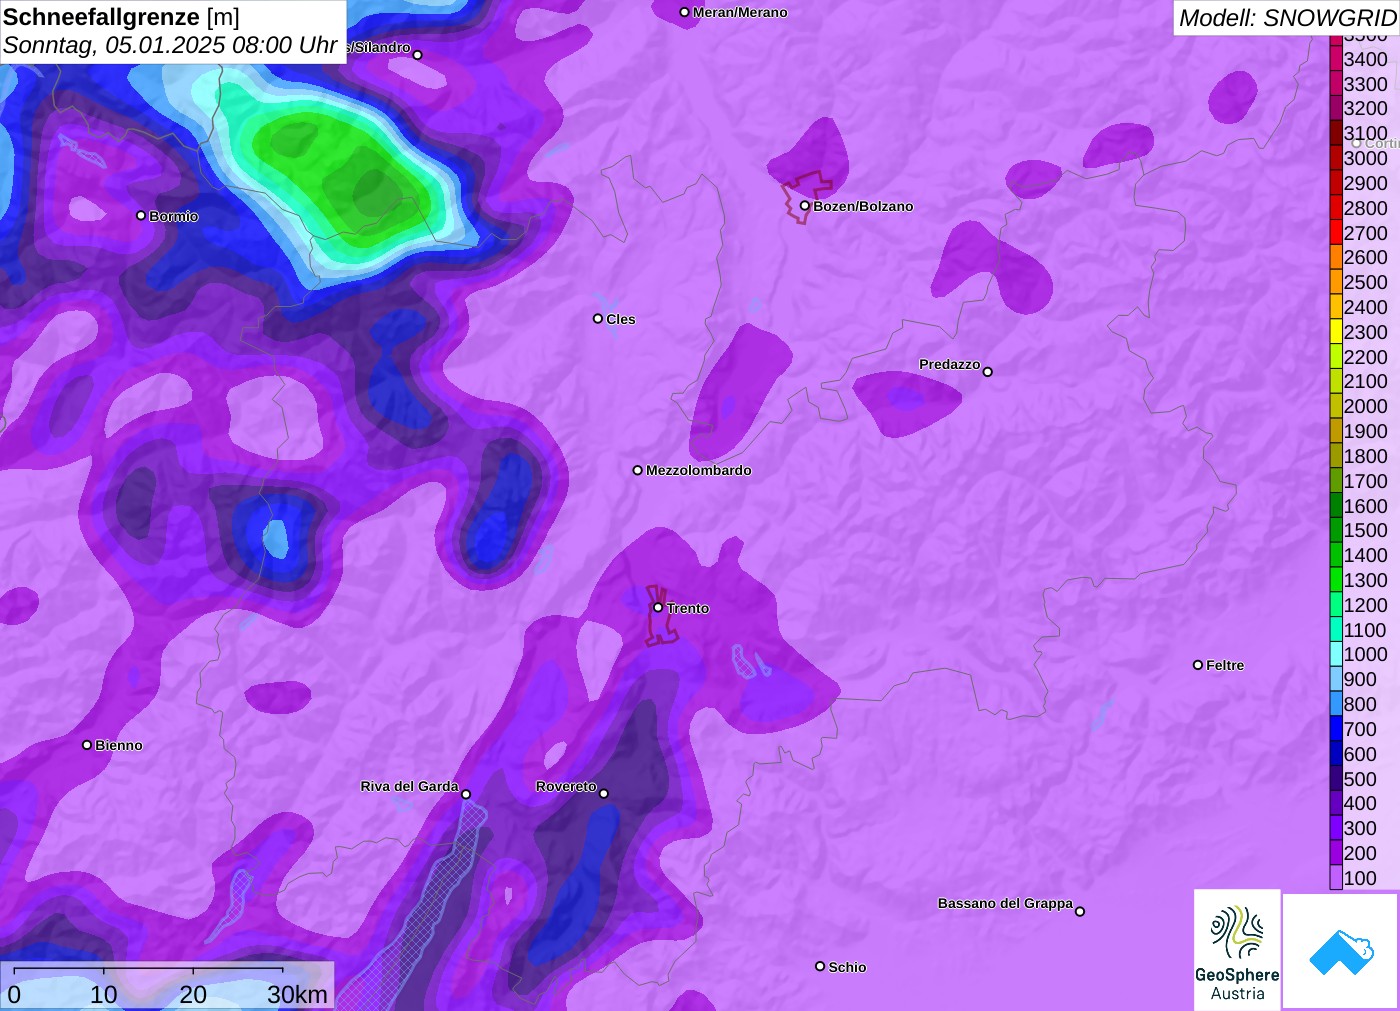
Task: Click the date Sonntag, 05.01.2025 08:00 Uhr
Action: pos(170,45)
